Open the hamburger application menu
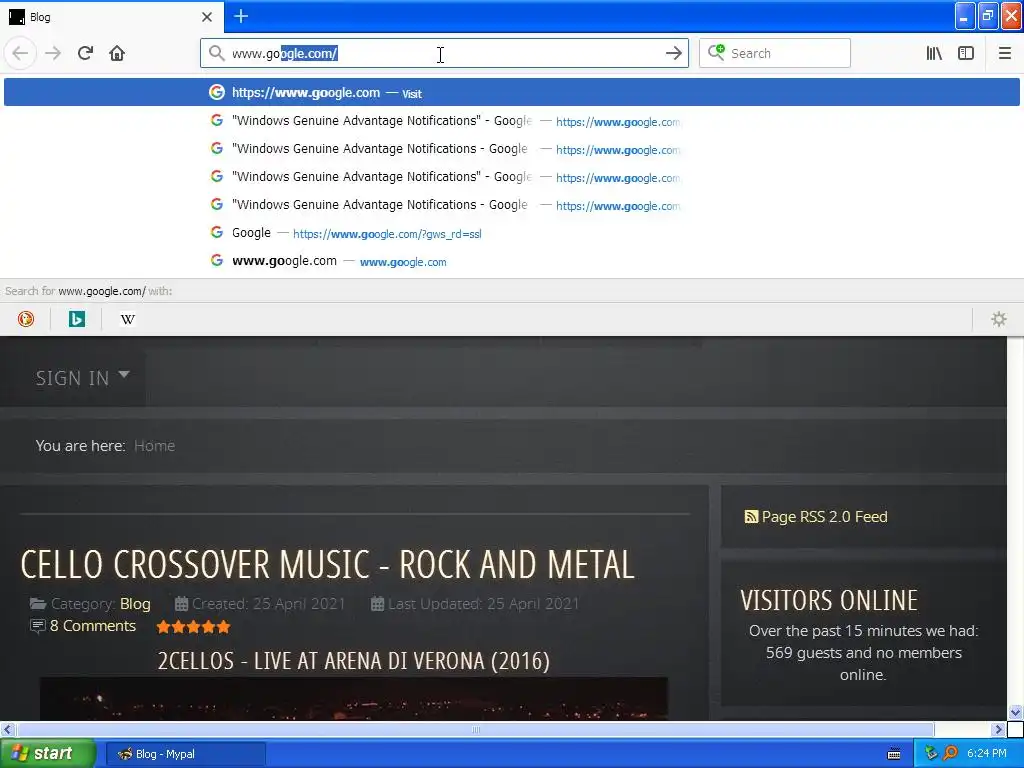Viewport: 1024px width, 768px height. click(1004, 54)
